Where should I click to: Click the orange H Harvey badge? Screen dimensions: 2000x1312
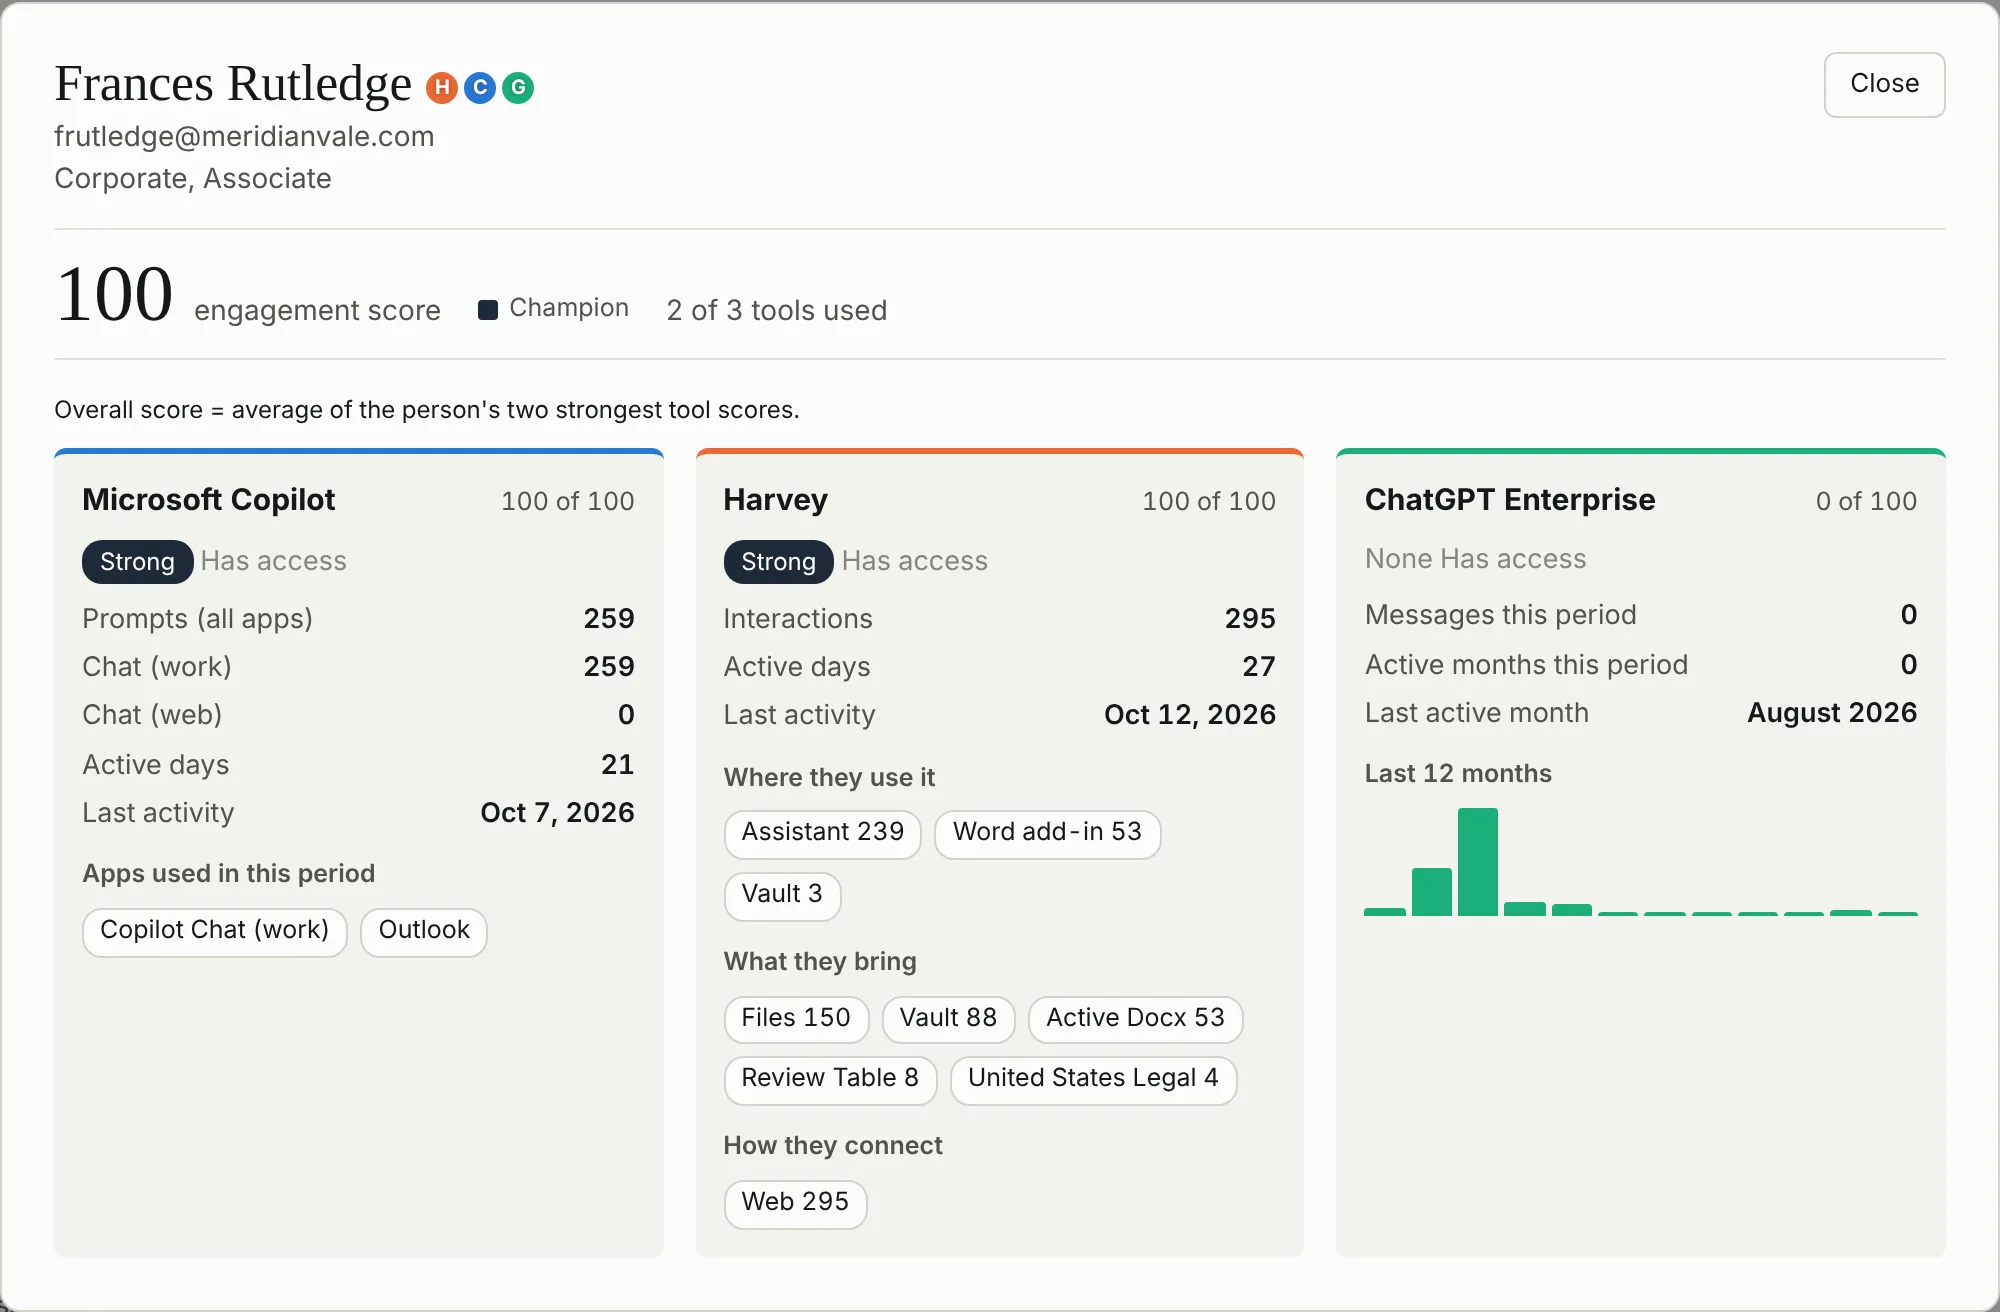pos(442,88)
